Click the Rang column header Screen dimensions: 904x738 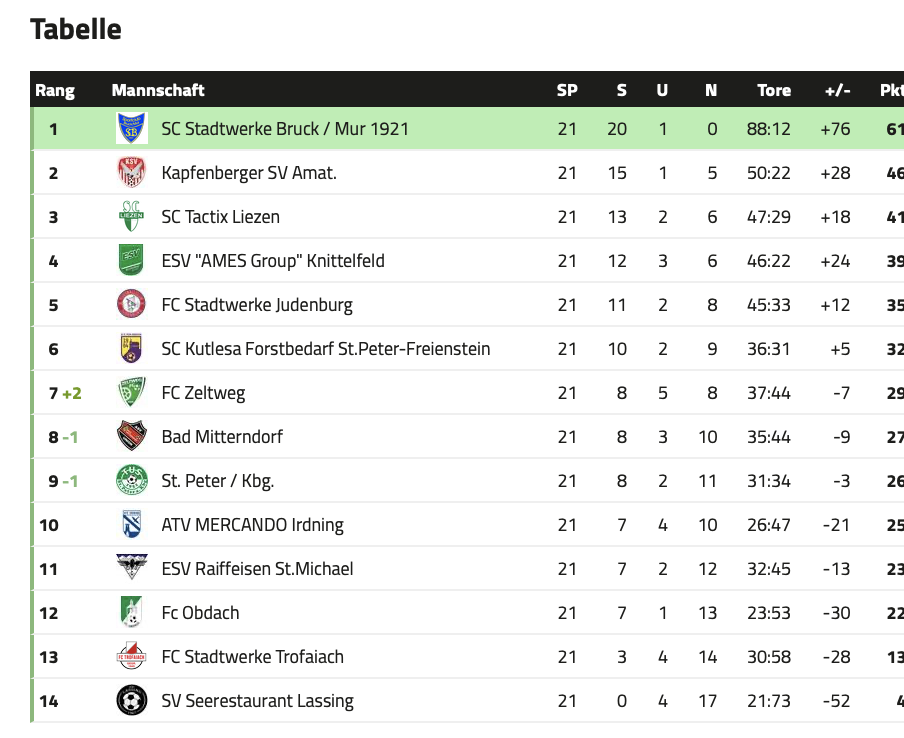coord(55,91)
